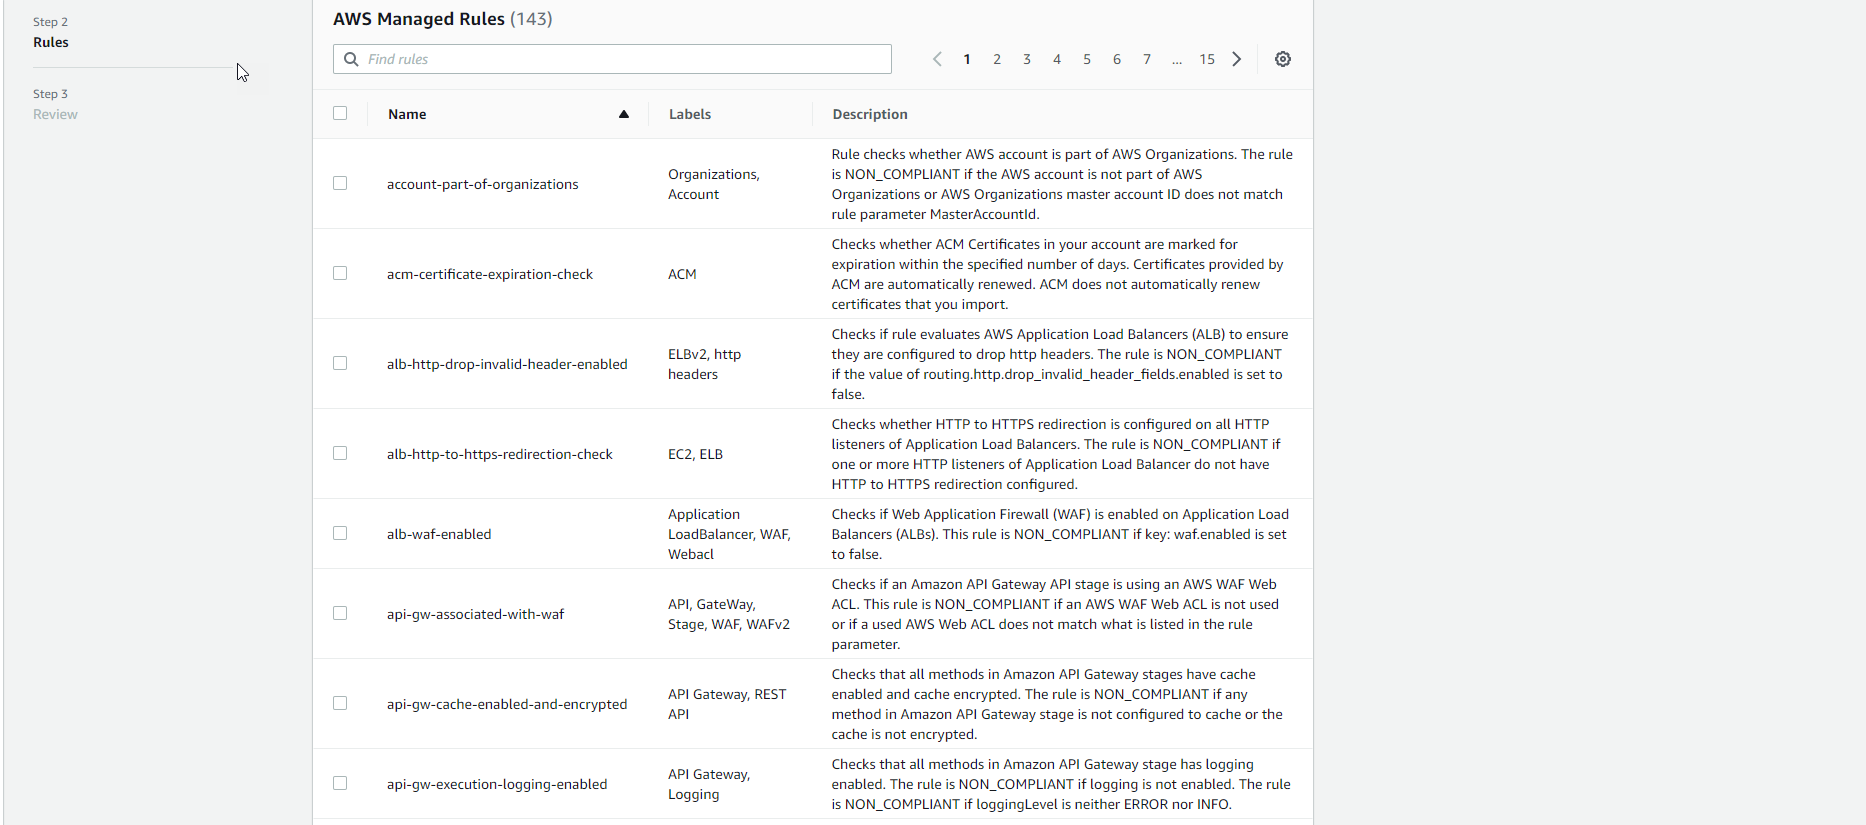Click the account-part-of-organizations rule name
The image size is (1866, 825).
click(483, 184)
